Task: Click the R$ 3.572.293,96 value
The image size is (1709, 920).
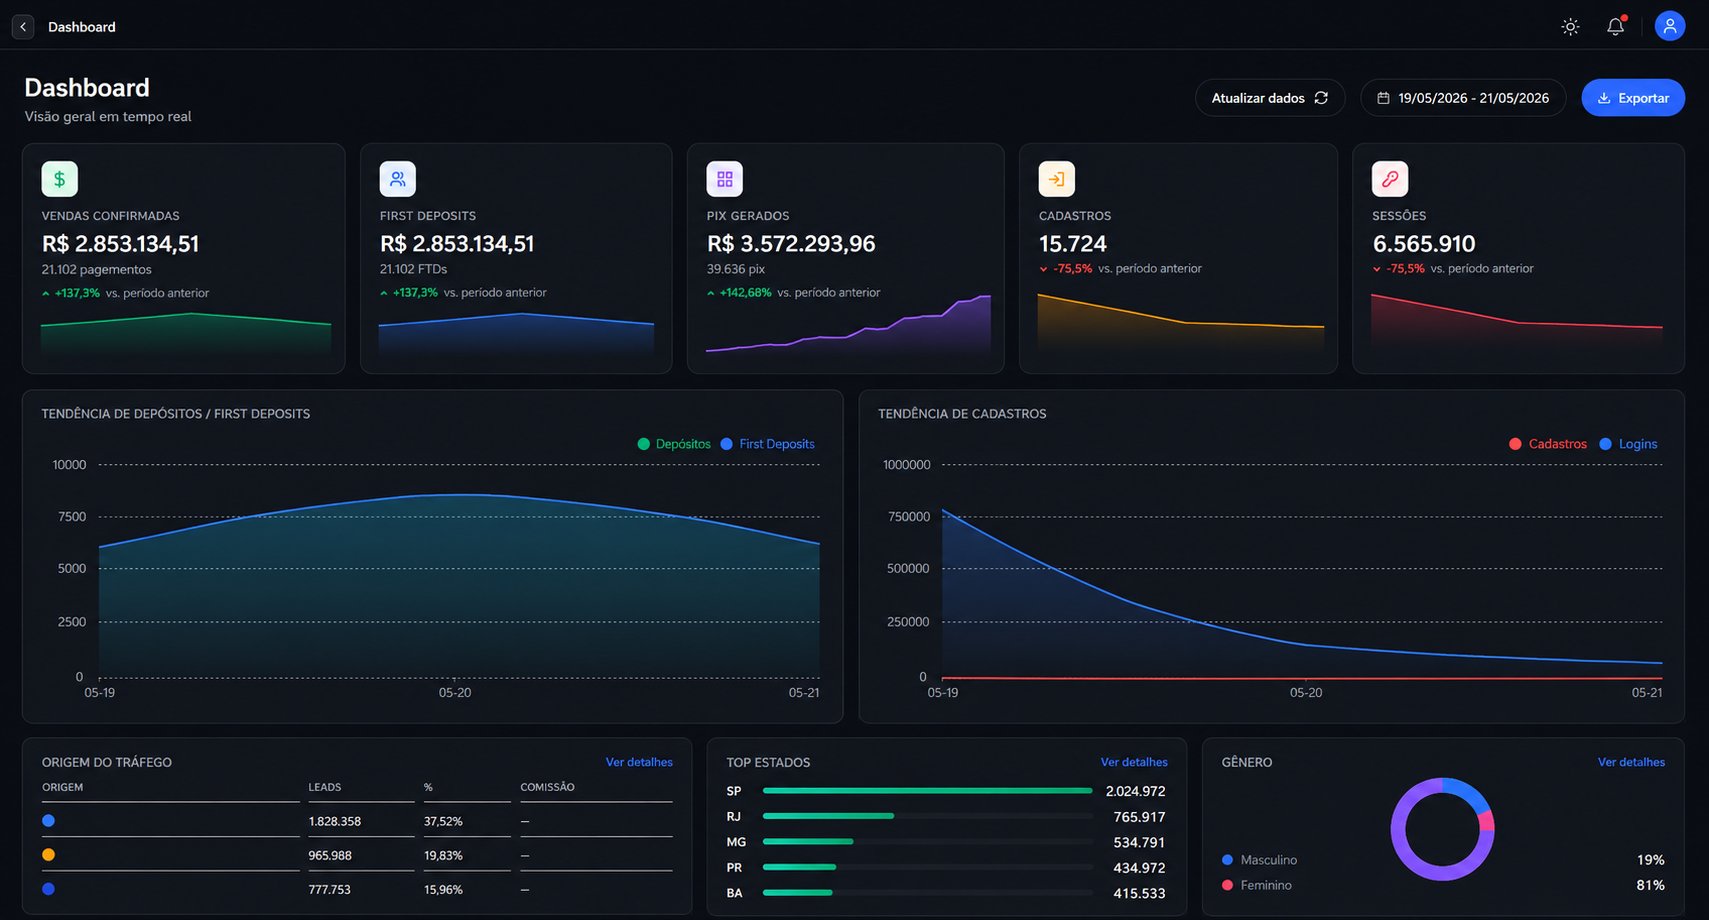Action: (790, 244)
